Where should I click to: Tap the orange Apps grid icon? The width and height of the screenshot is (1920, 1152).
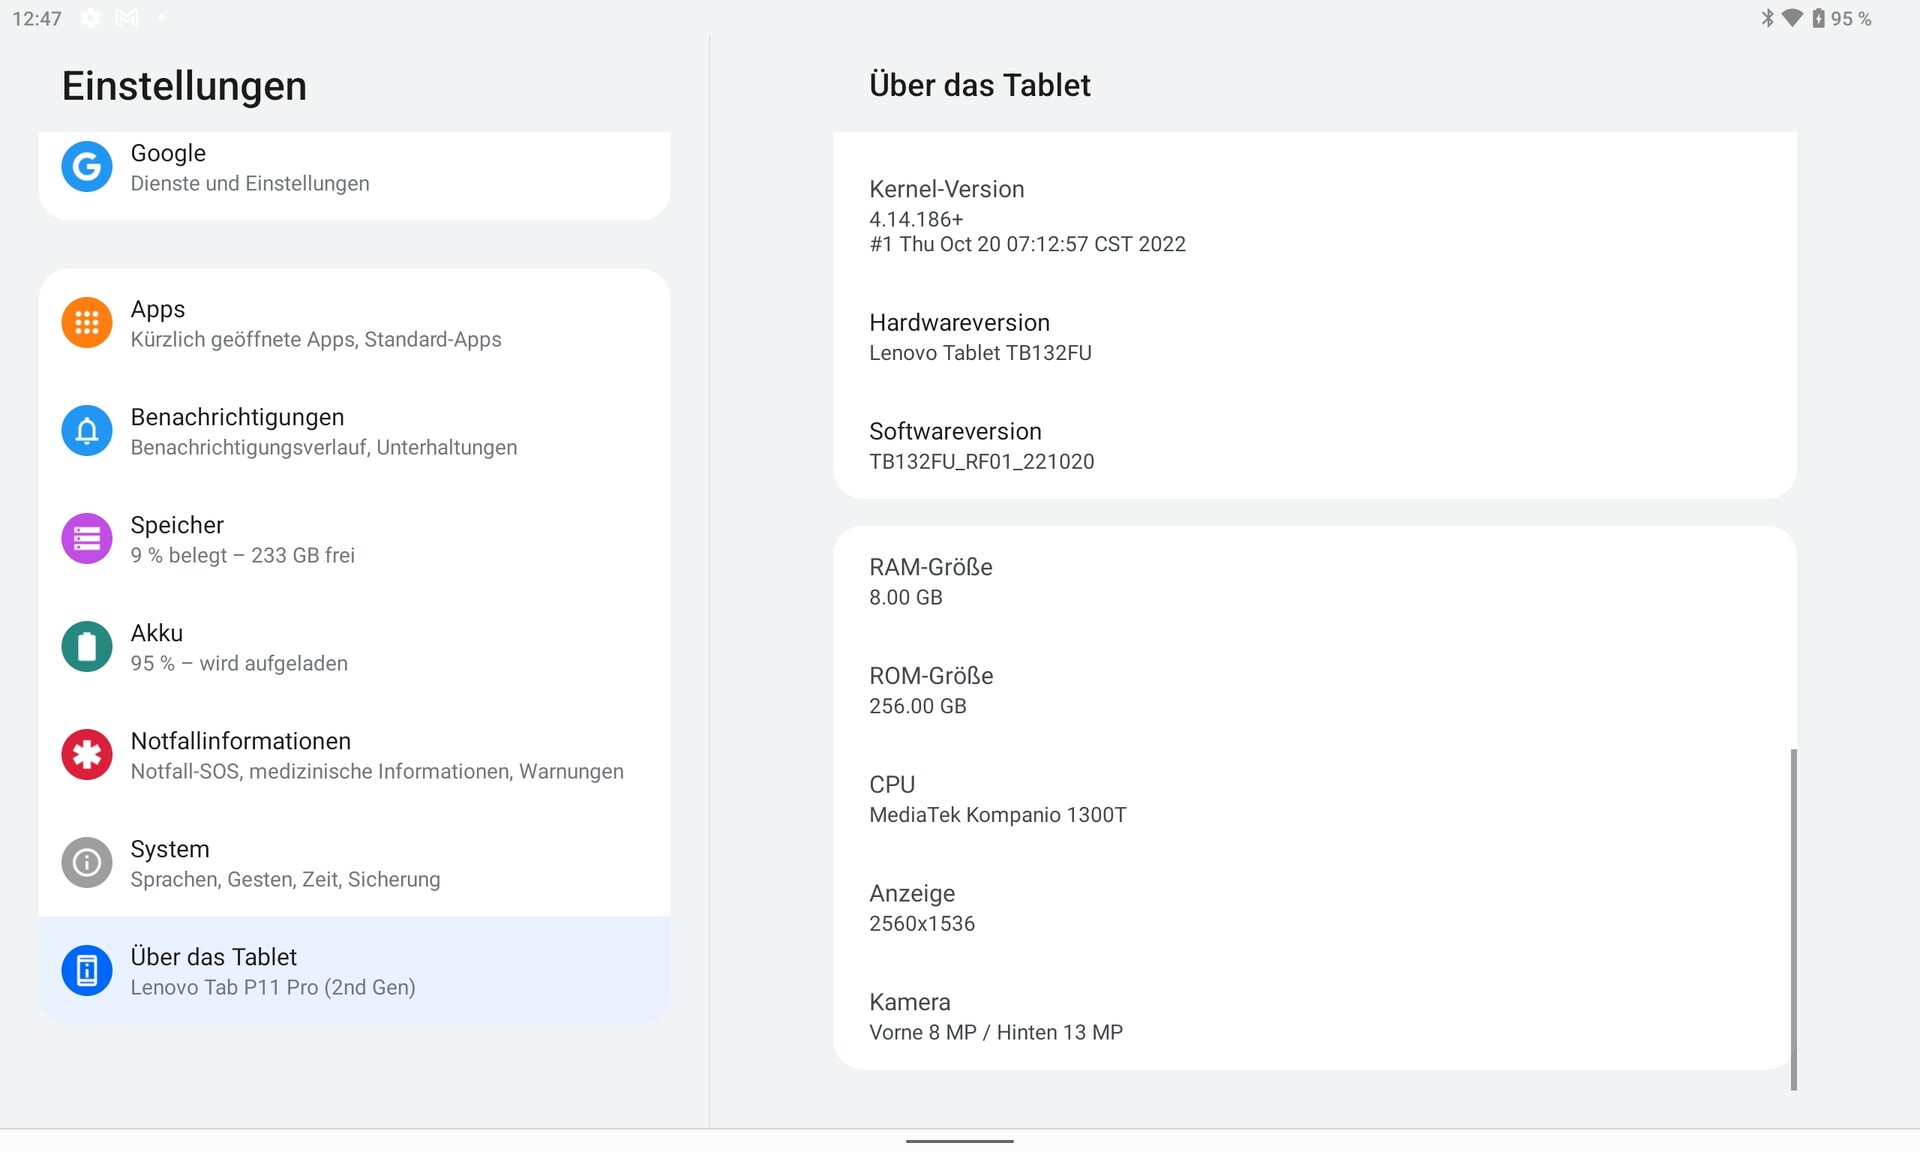pos(87,323)
